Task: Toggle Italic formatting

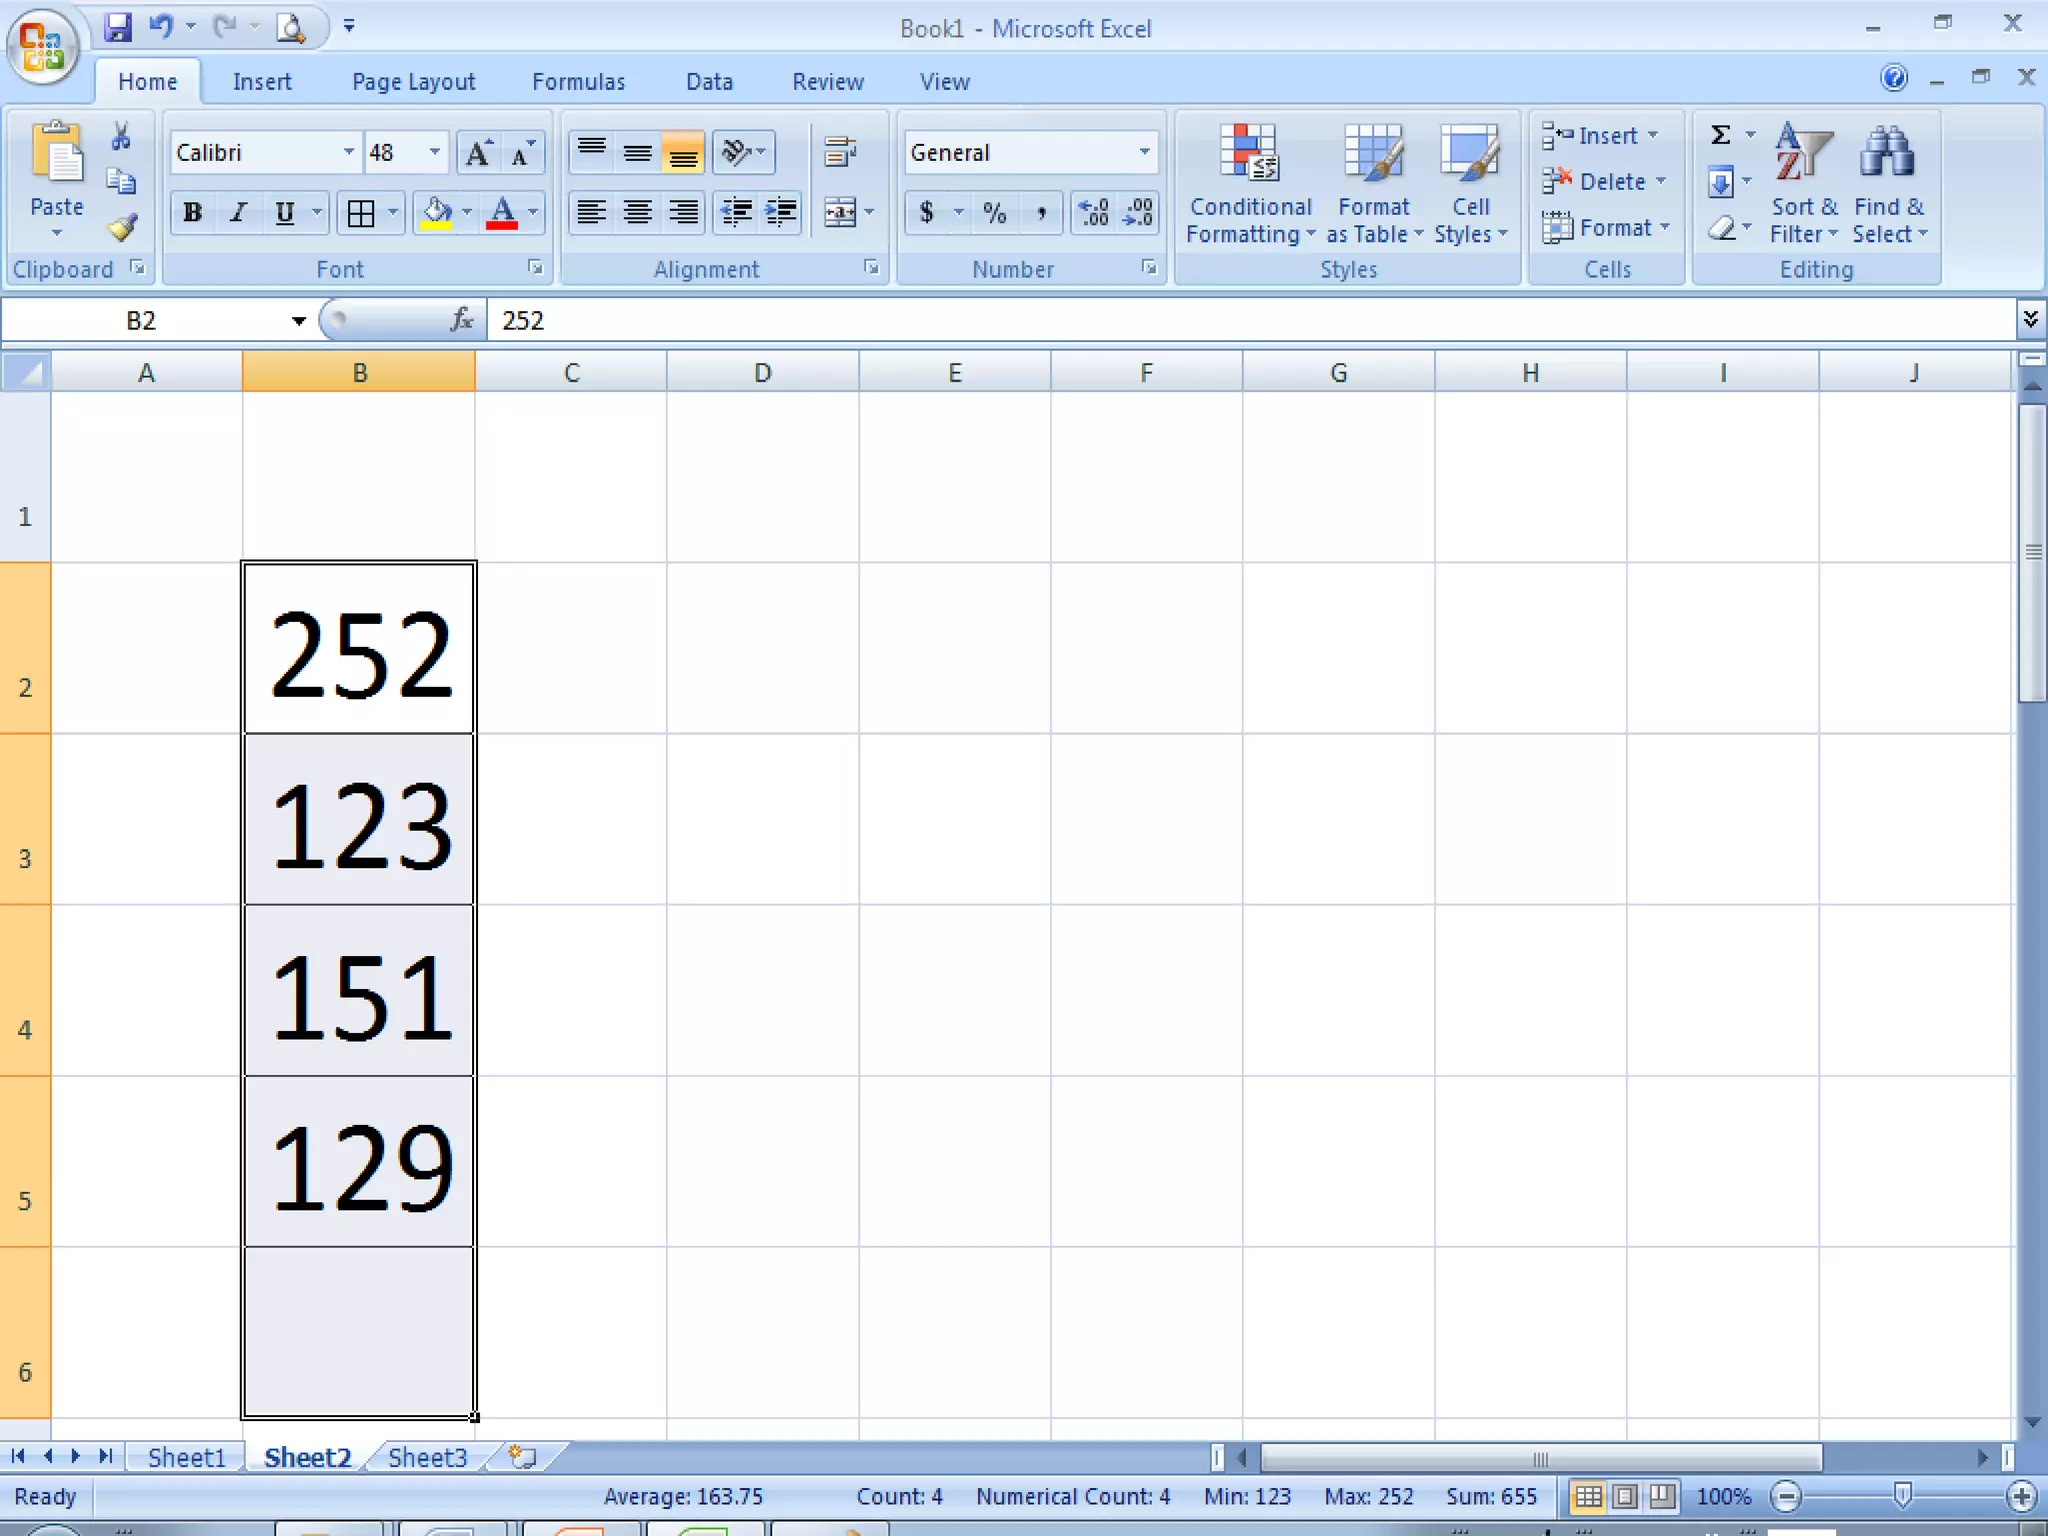Action: [x=238, y=212]
